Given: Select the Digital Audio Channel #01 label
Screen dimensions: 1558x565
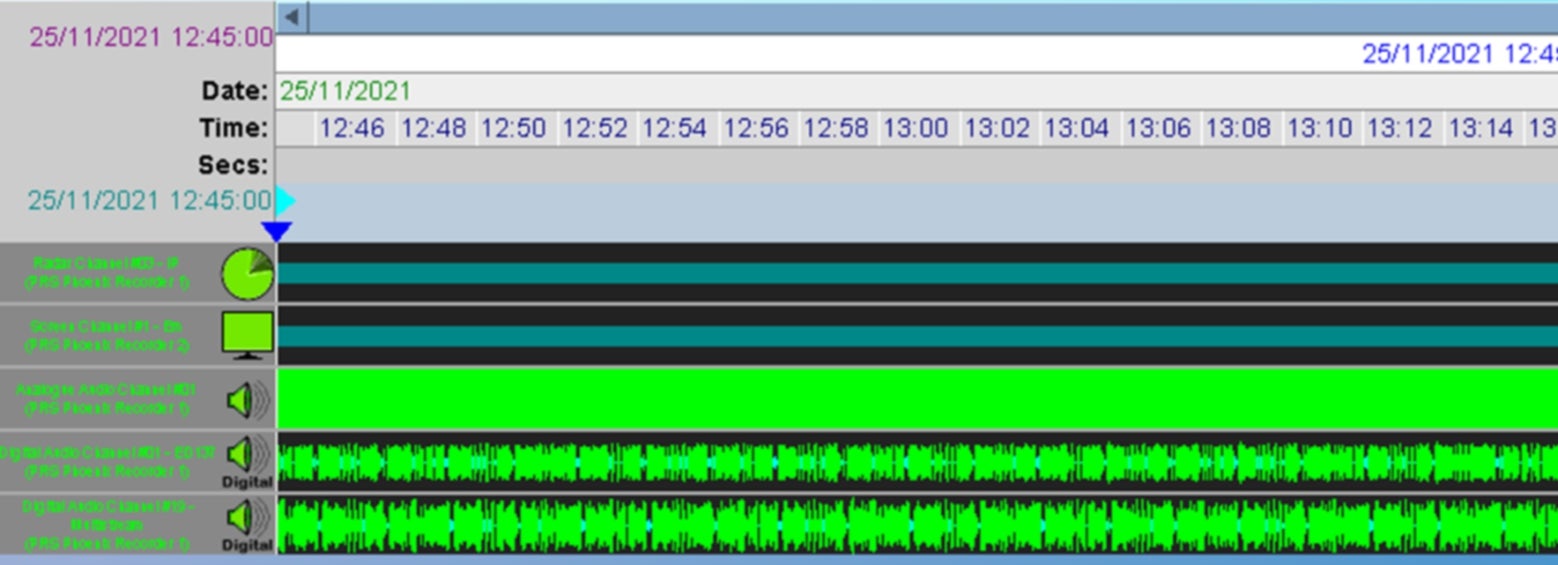Looking at the screenshot, I should pos(107,461).
